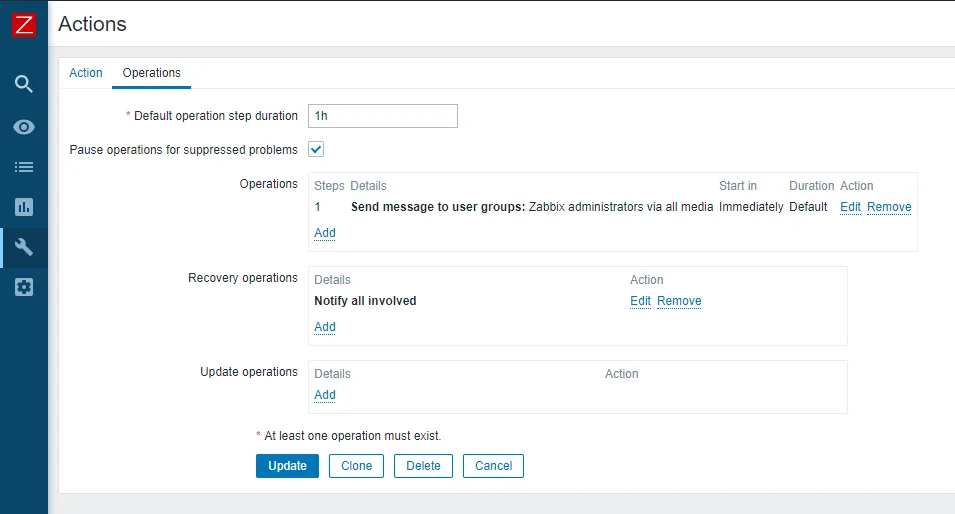
Task: Open the Administration gear icon menu
Action: point(24,287)
